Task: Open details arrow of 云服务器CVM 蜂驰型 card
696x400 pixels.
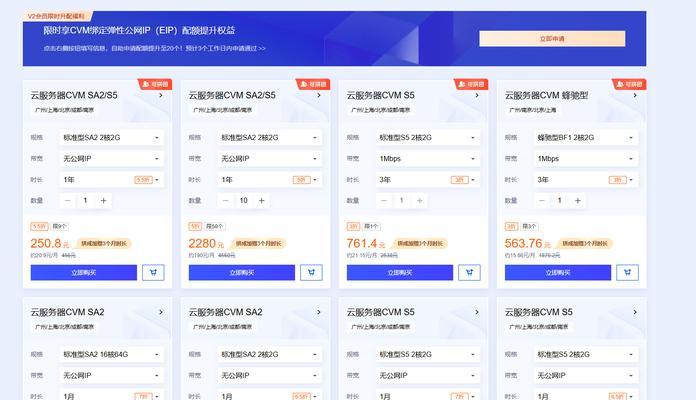Action: pyautogui.click(x=635, y=95)
